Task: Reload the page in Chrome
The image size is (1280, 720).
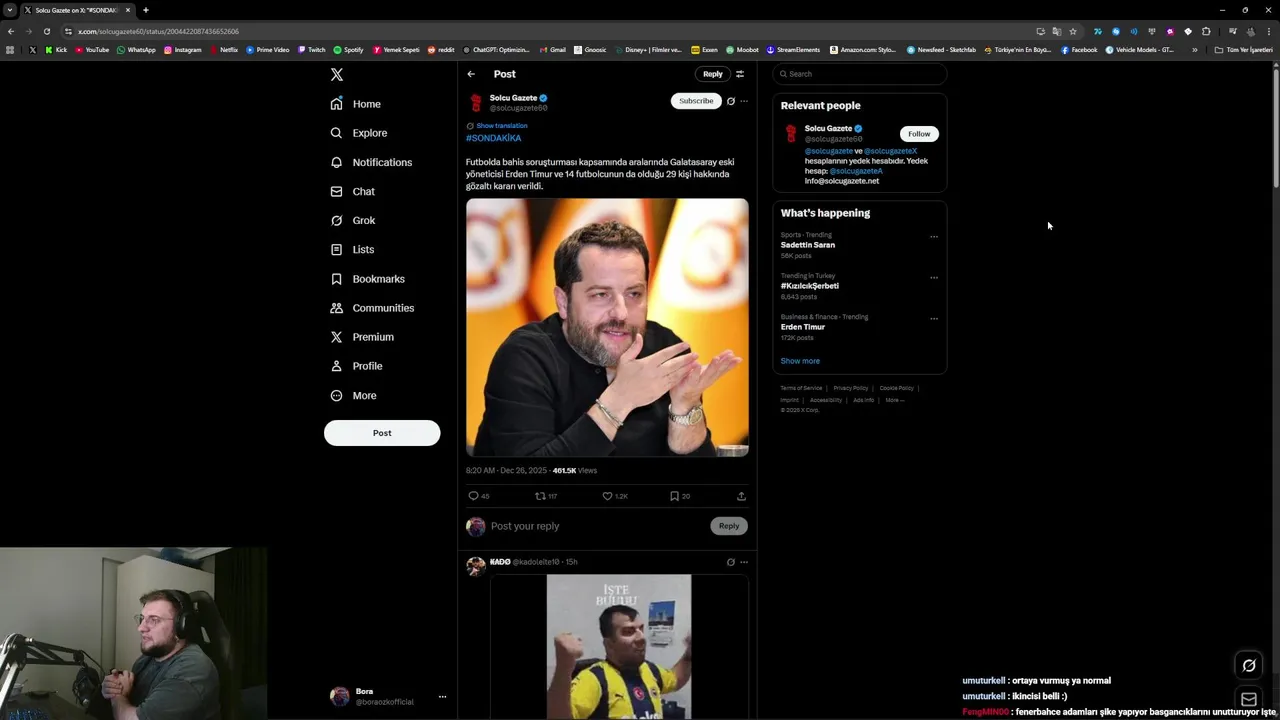Action: (47, 31)
